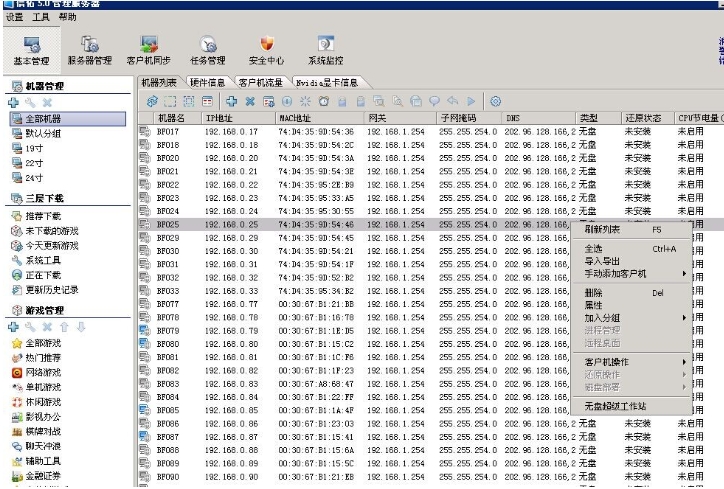Click the machine properties window icon

click(268, 101)
